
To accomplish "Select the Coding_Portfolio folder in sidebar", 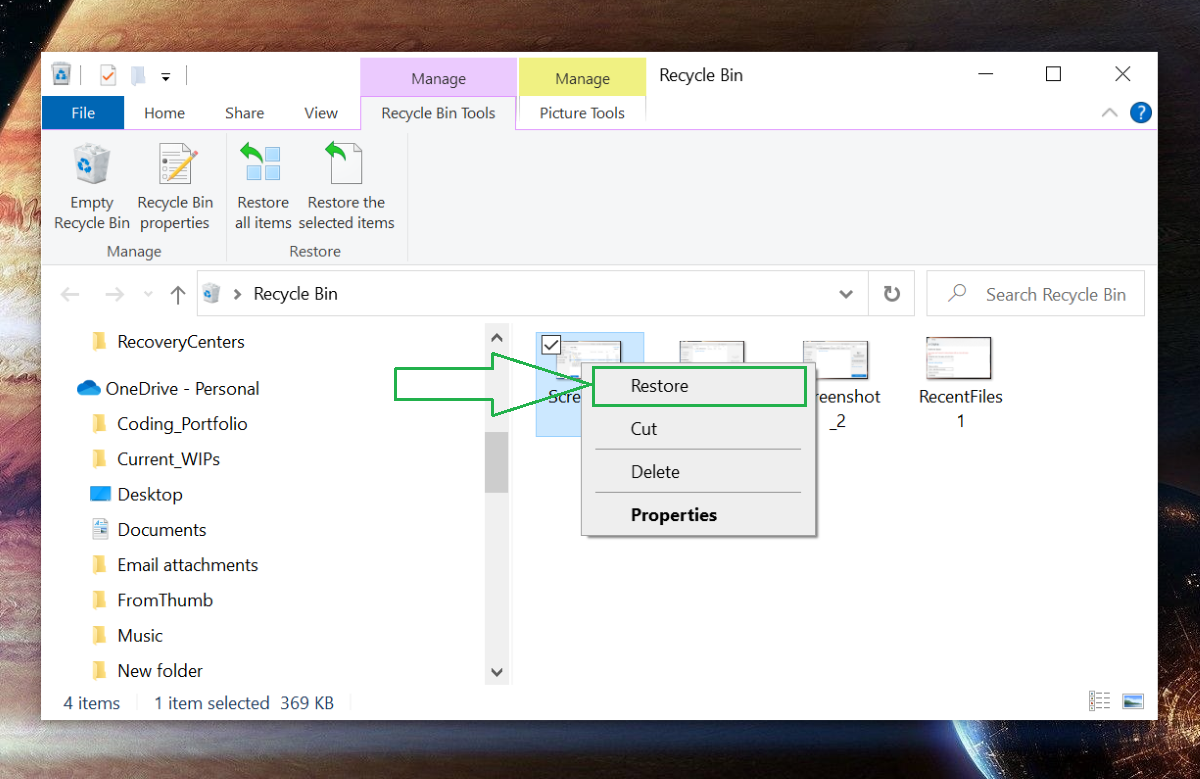I will coord(181,424).
